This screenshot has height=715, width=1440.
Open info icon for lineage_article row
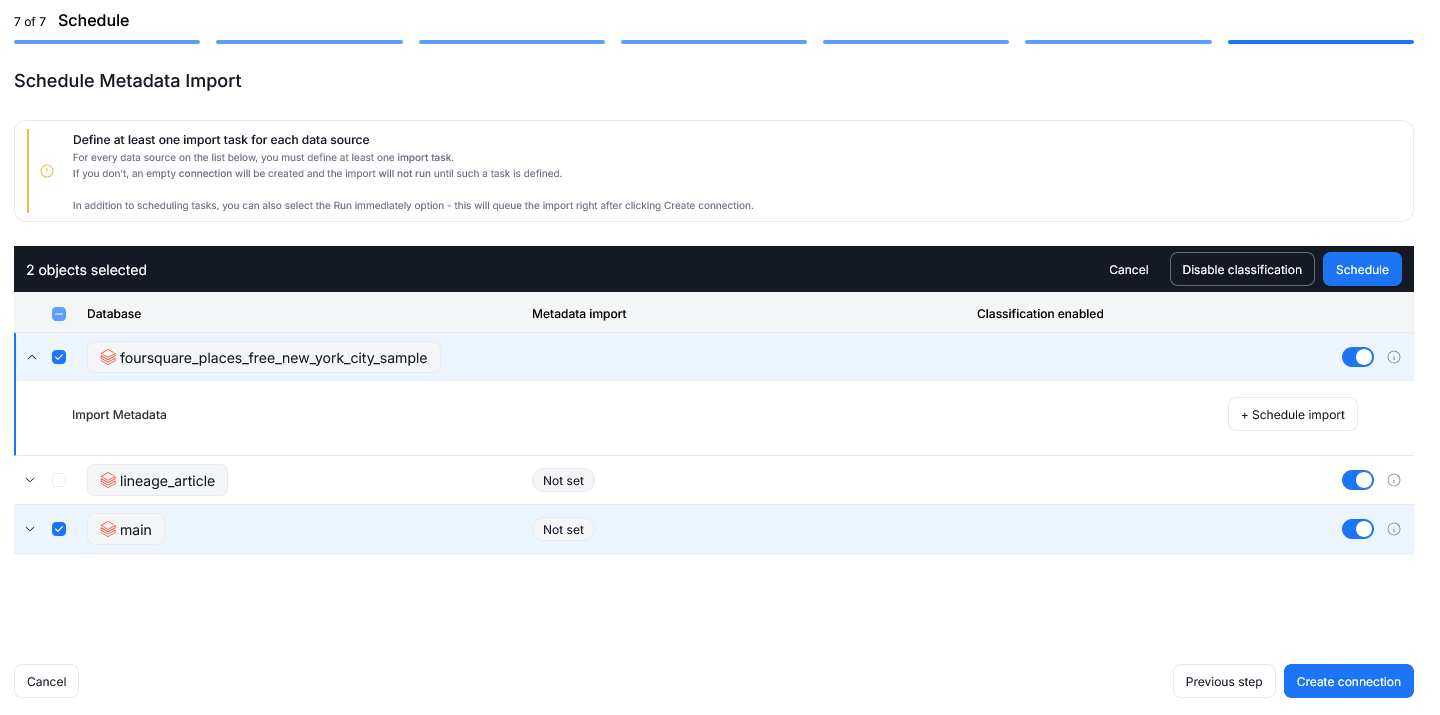[1394, 480]
